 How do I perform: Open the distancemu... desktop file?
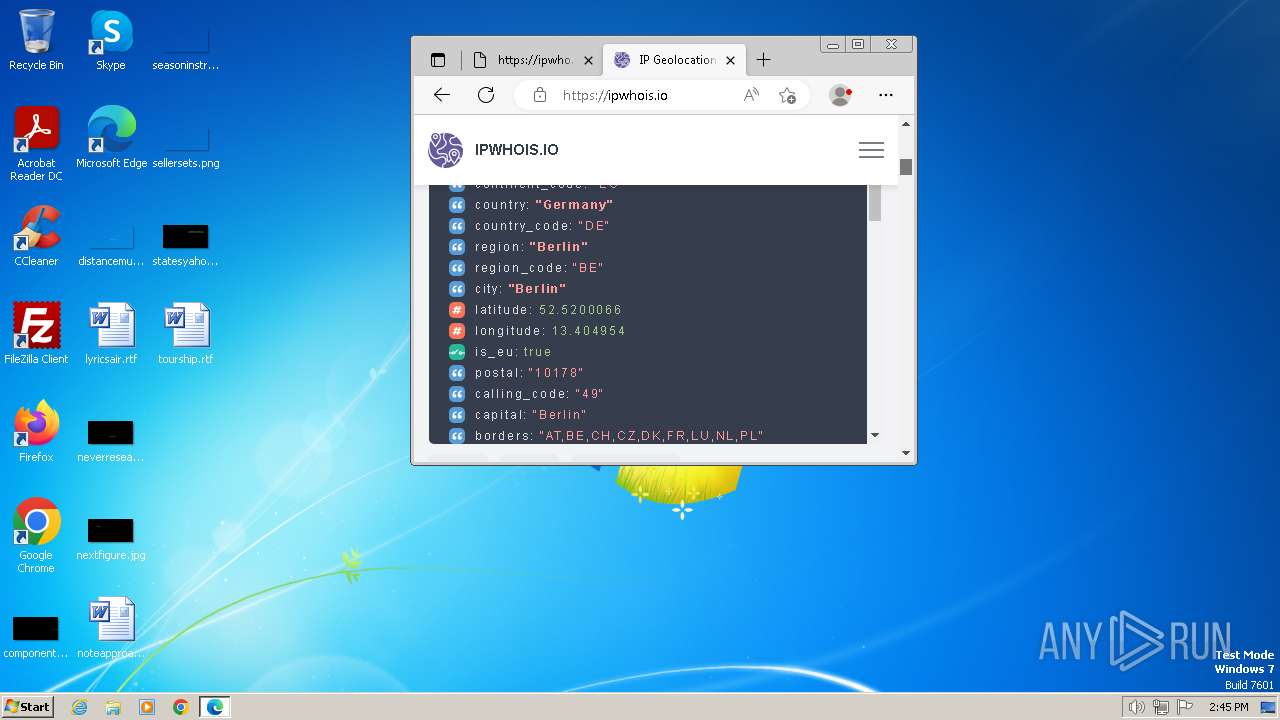[111, 245]
